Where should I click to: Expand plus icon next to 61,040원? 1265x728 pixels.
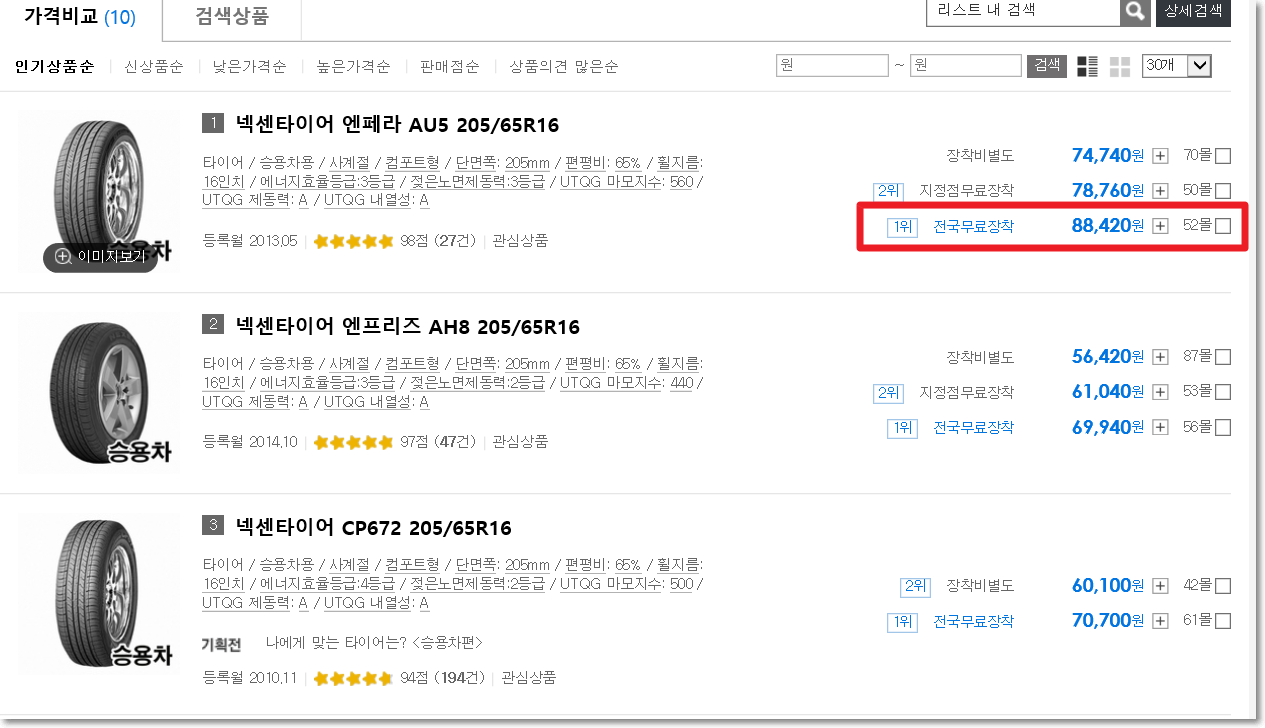[1160, 392]
